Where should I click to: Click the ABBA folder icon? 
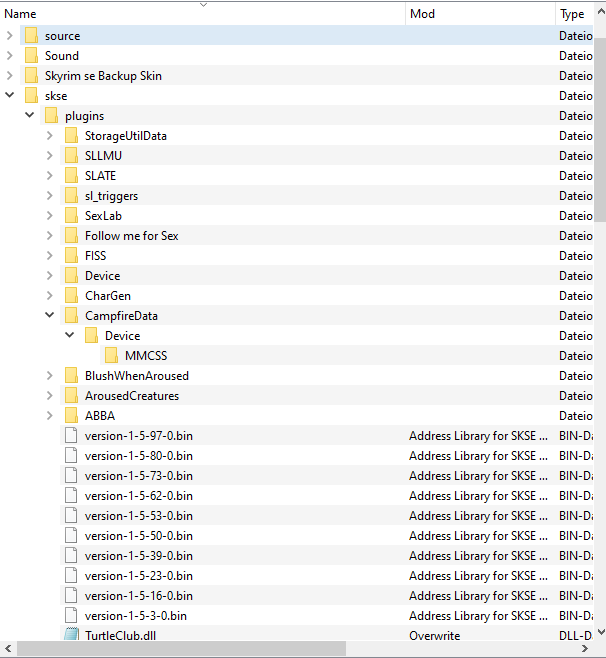tap(71, 415)
